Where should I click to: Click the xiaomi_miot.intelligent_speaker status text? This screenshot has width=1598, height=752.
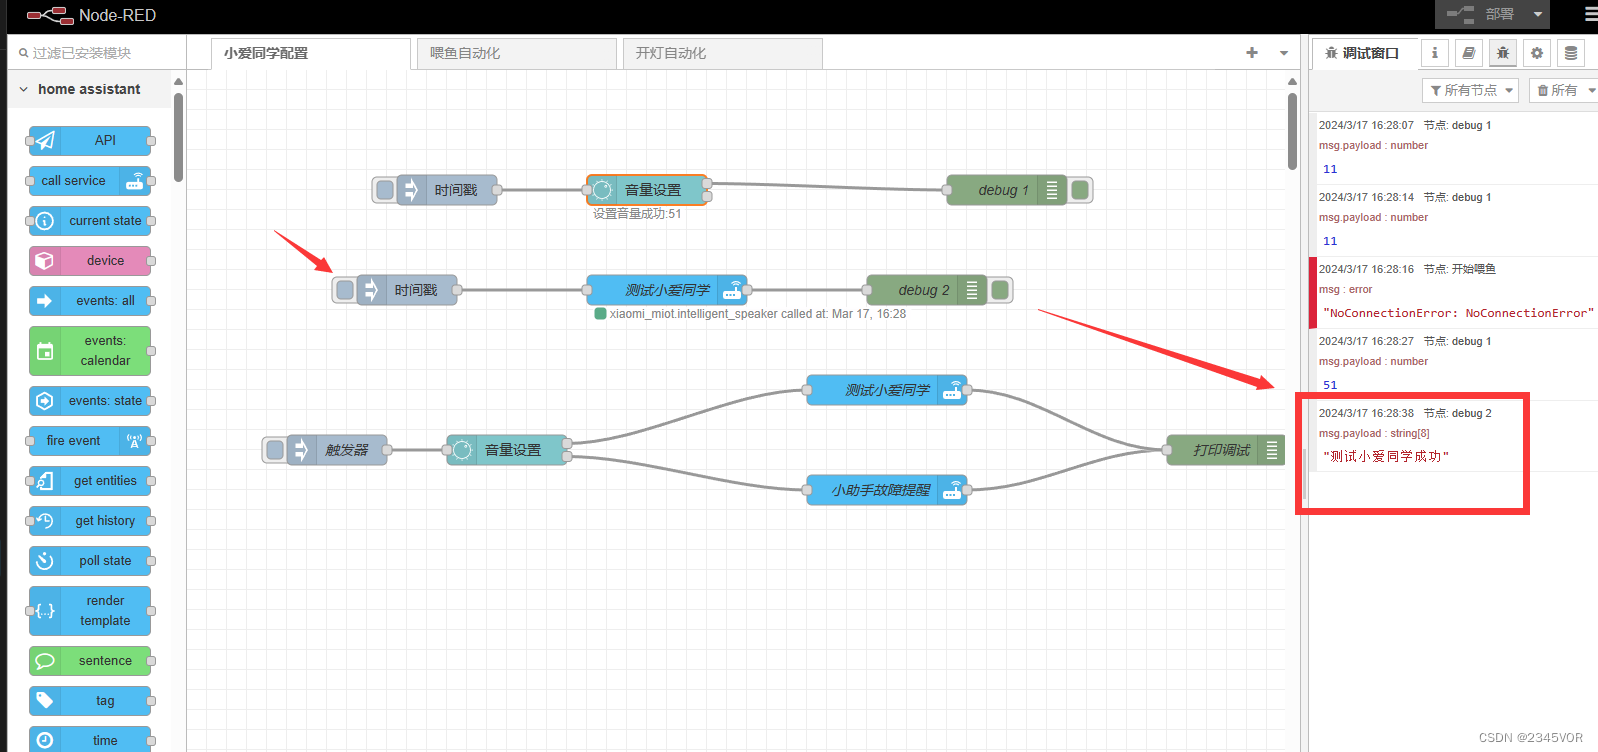point(757,314)
